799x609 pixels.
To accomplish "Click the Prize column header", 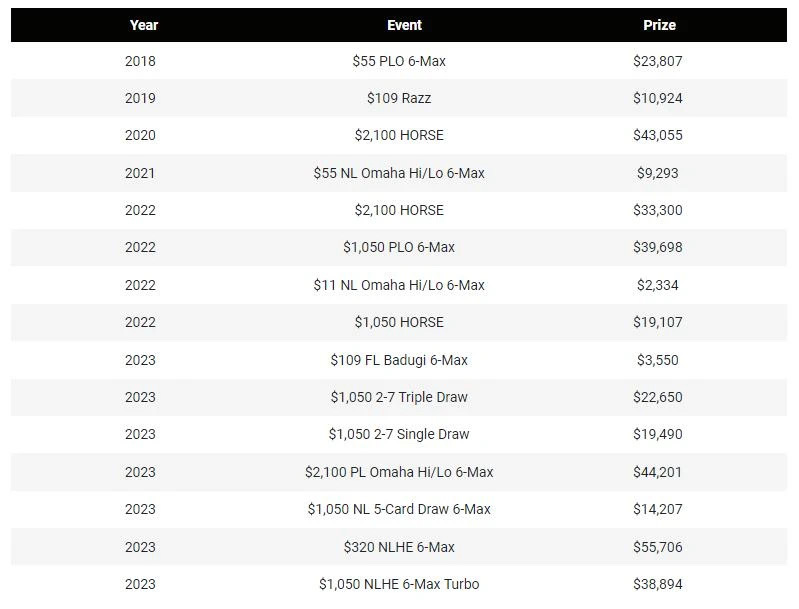I will click(659, 25).
